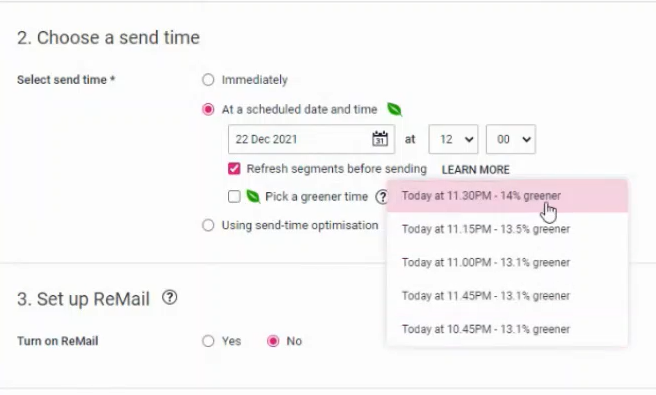Enable the Pick a greener time checkbox
This screenshot has width=656, height=395.
click(x=234, y=196)
